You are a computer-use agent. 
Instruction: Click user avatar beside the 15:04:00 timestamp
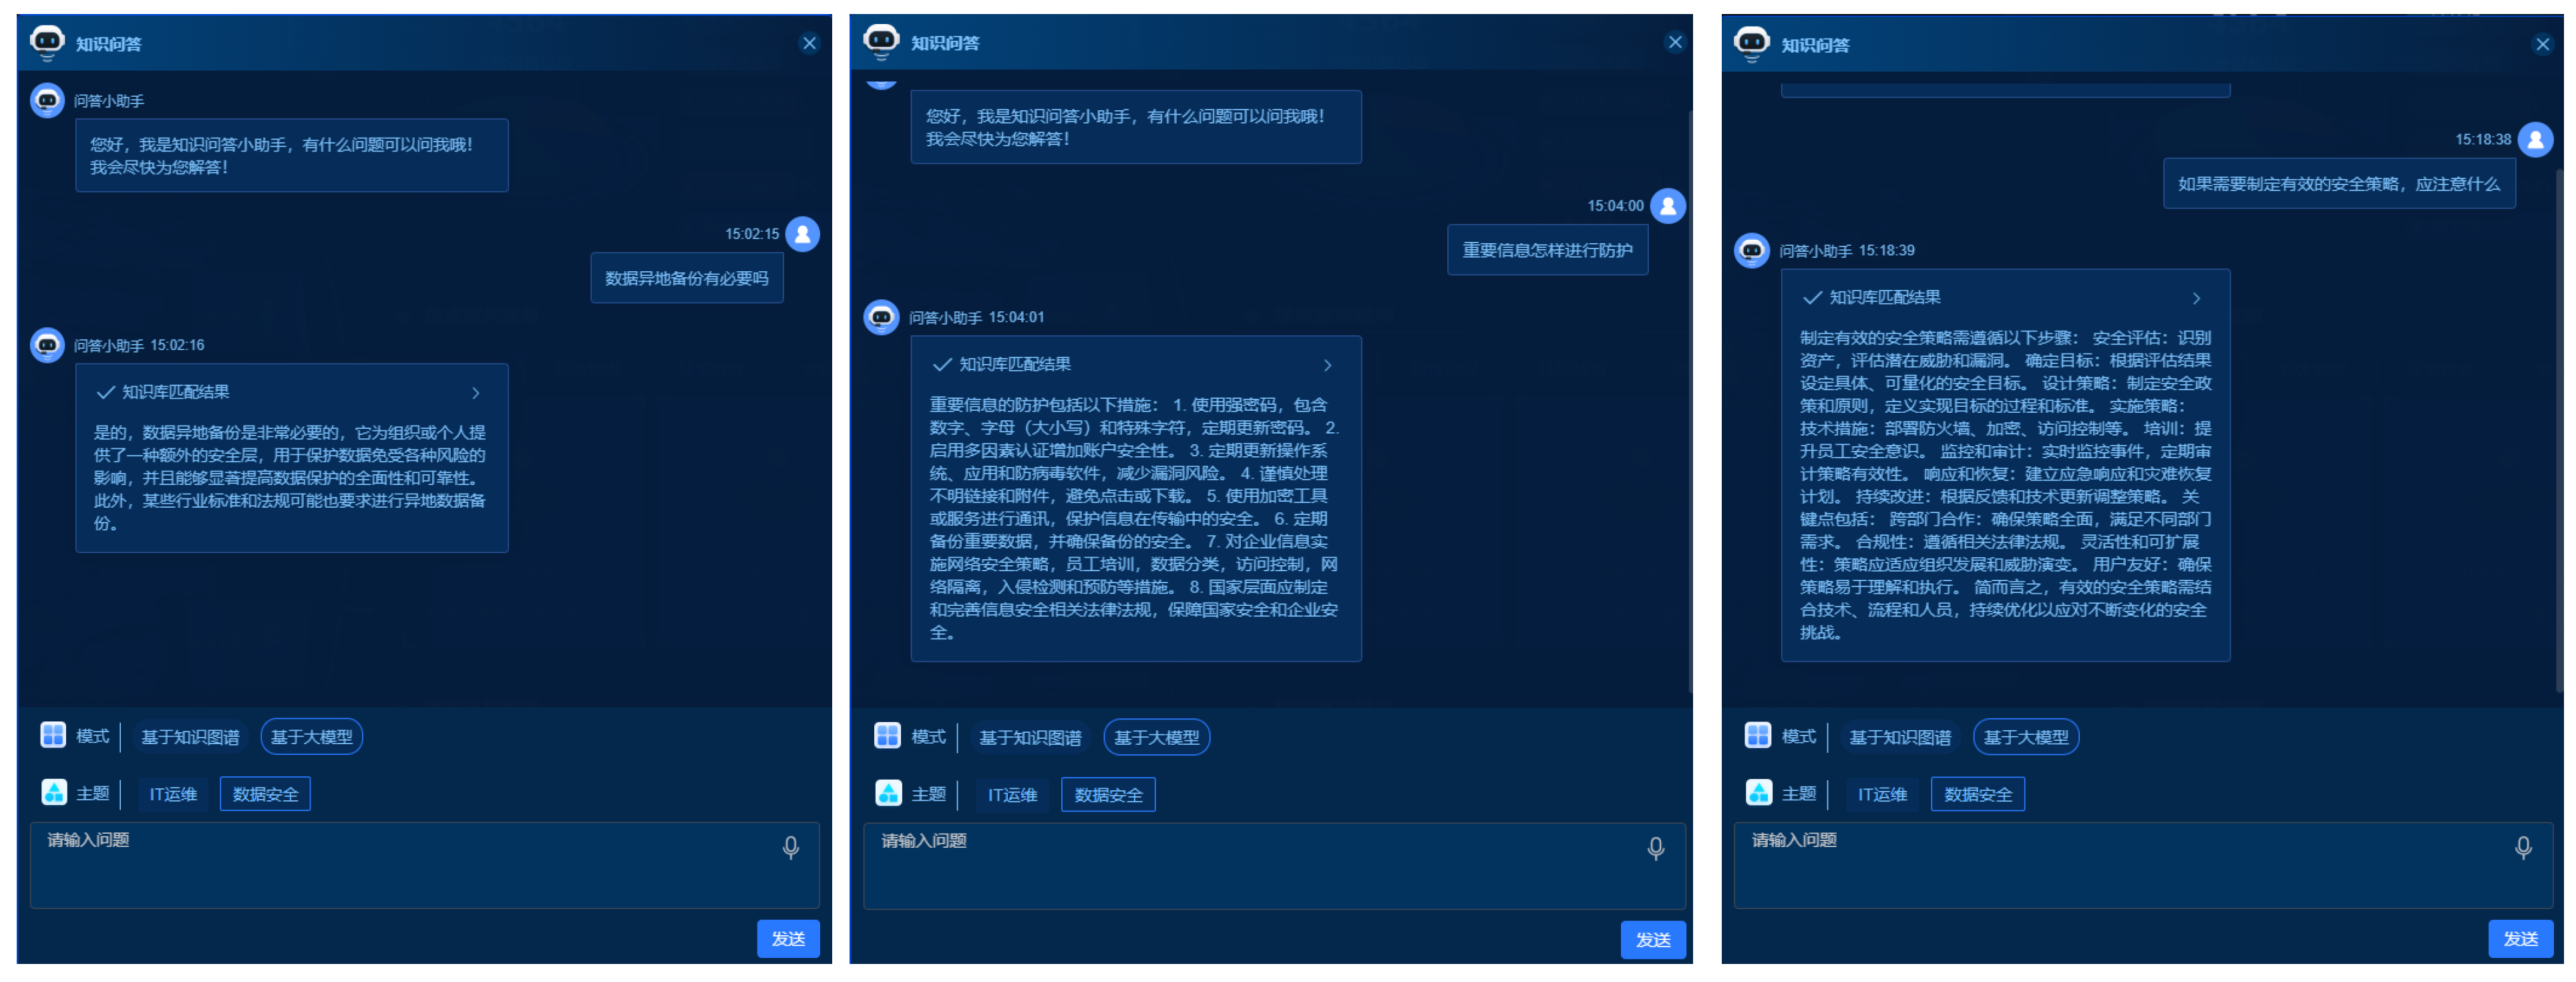point(1667,206)
